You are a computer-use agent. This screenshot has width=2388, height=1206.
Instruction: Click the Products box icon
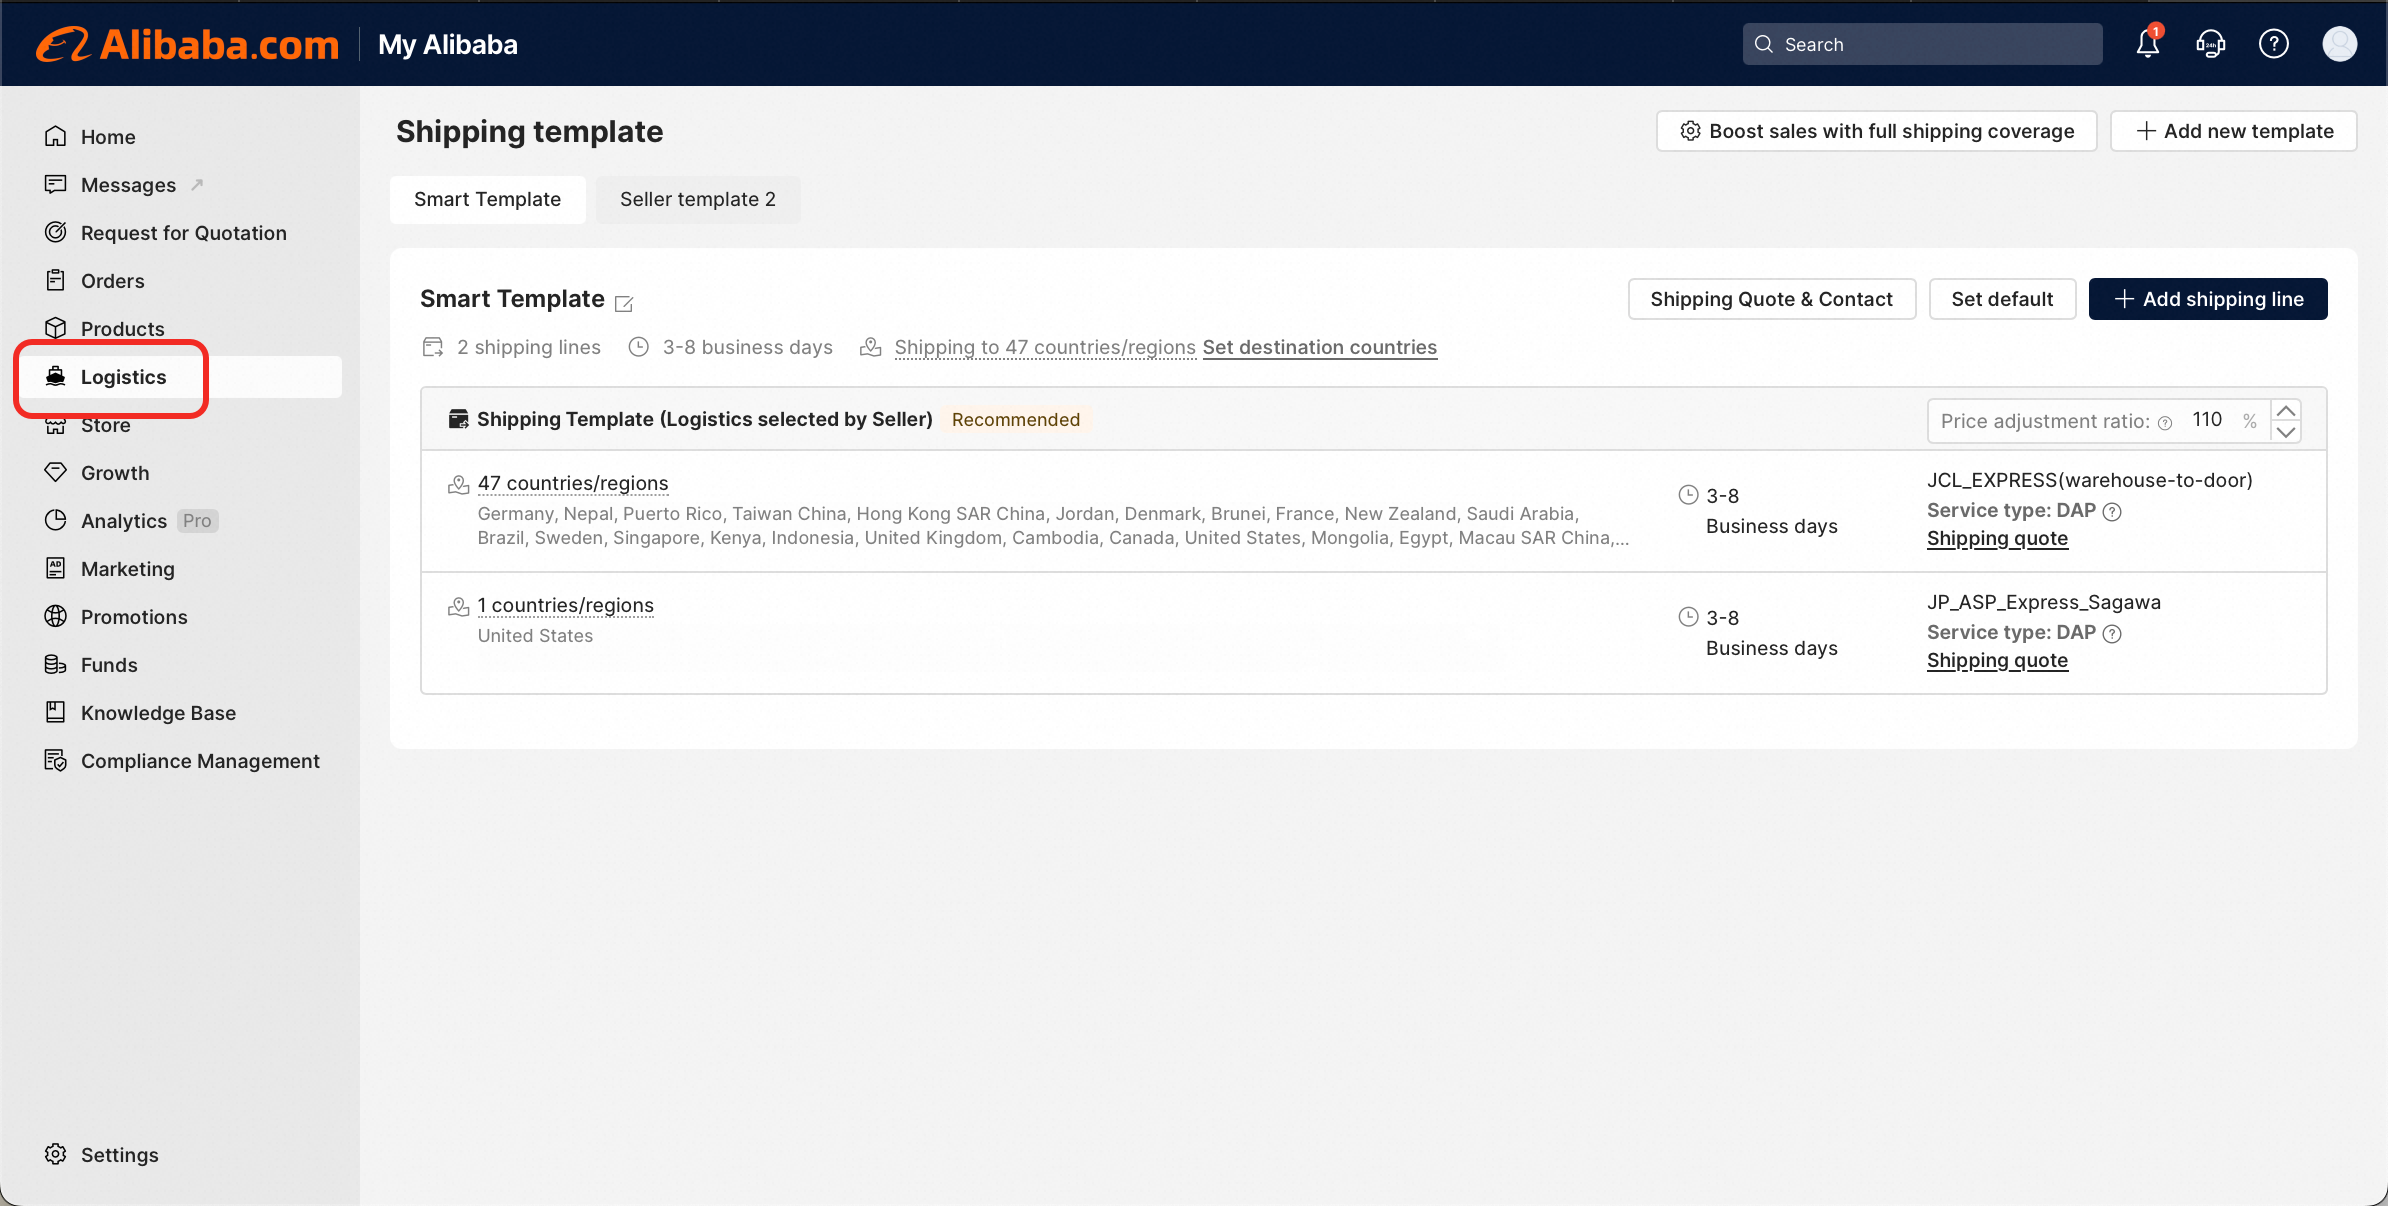coord(56,328)
